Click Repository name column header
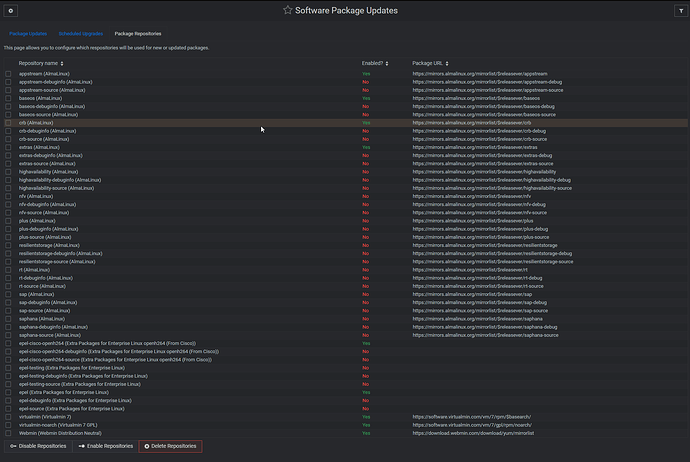The height and width of the screenshot is (462, 690). click(x=38, y=63)
